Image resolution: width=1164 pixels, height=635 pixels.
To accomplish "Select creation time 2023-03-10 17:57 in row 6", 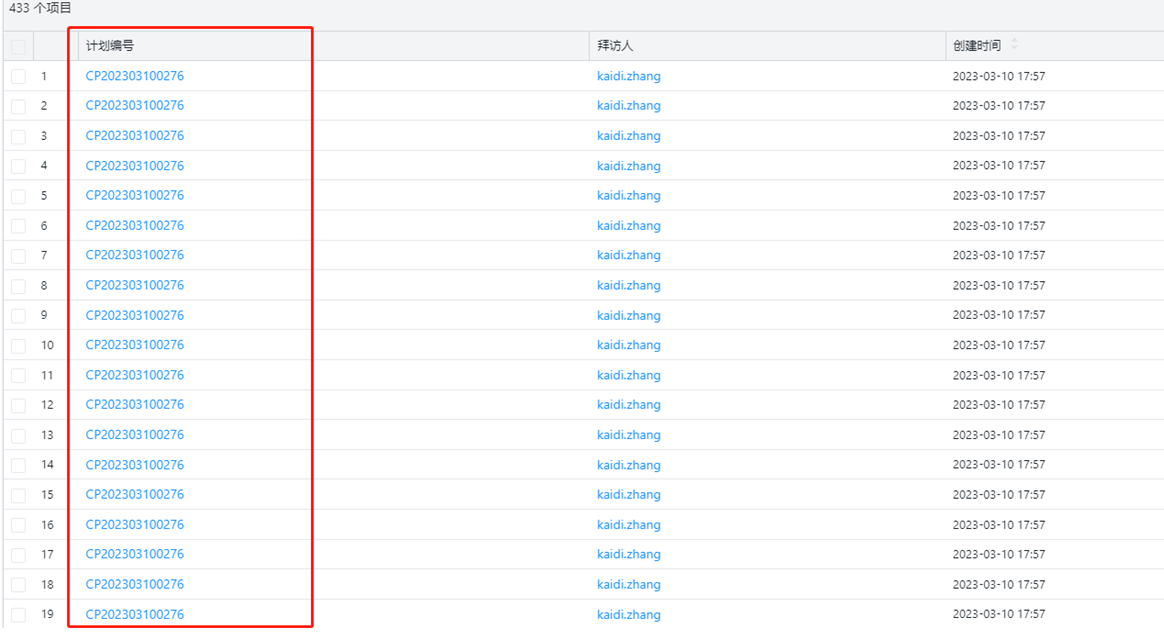I will [998, 225].
